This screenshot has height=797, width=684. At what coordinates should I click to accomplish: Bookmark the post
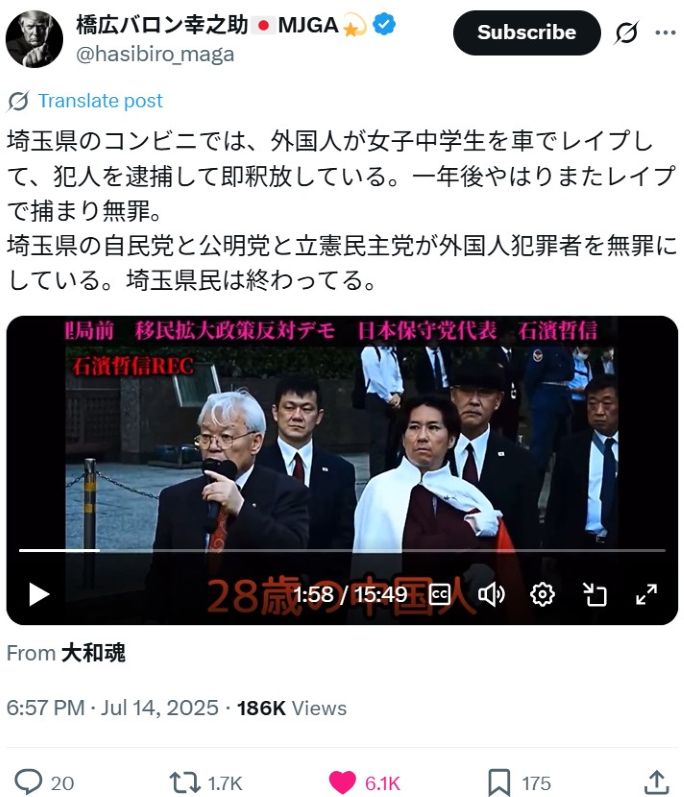pyautogui.click(x=499, y=783)
